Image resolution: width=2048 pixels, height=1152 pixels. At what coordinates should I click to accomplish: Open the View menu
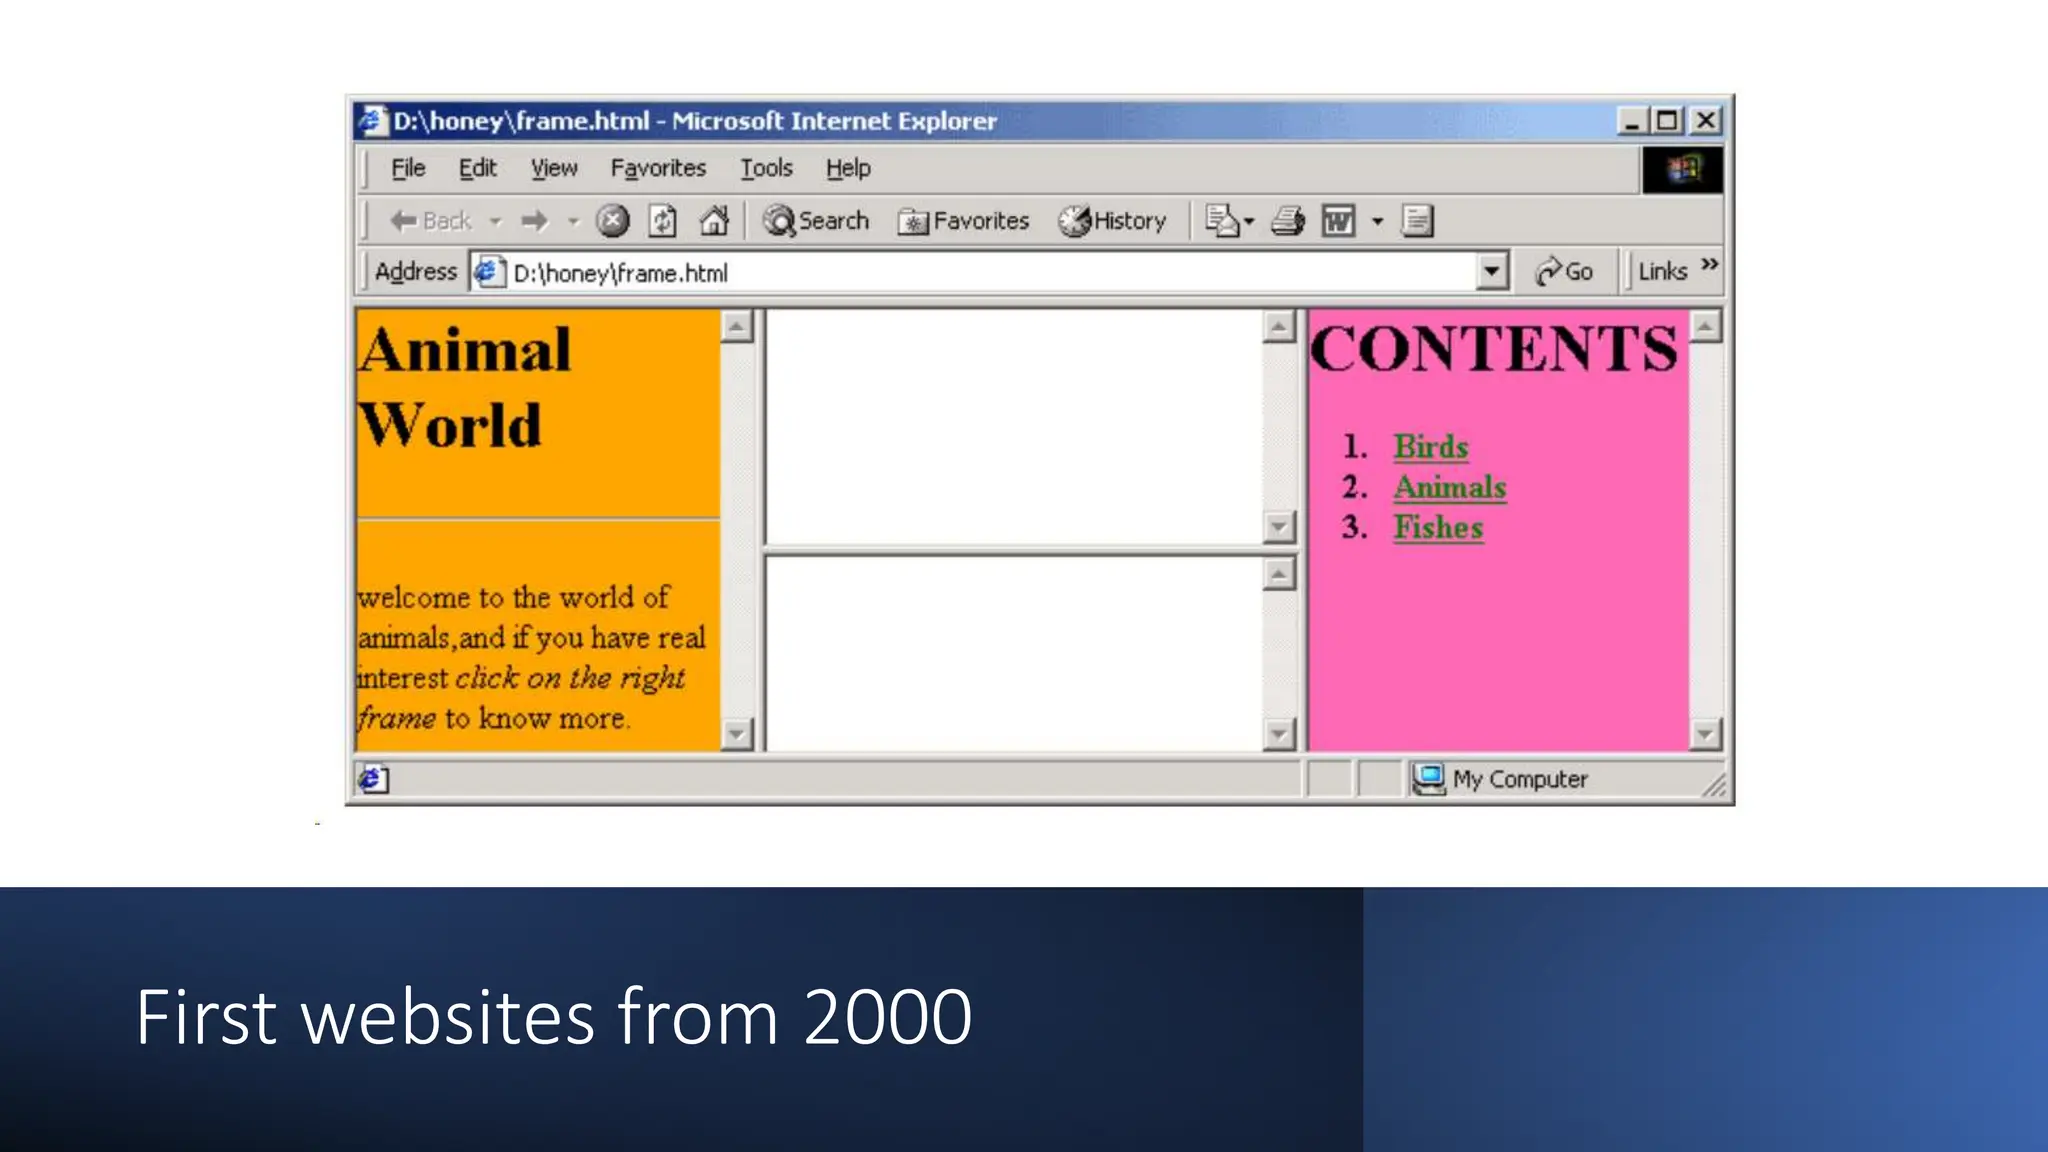coord(554,168)
